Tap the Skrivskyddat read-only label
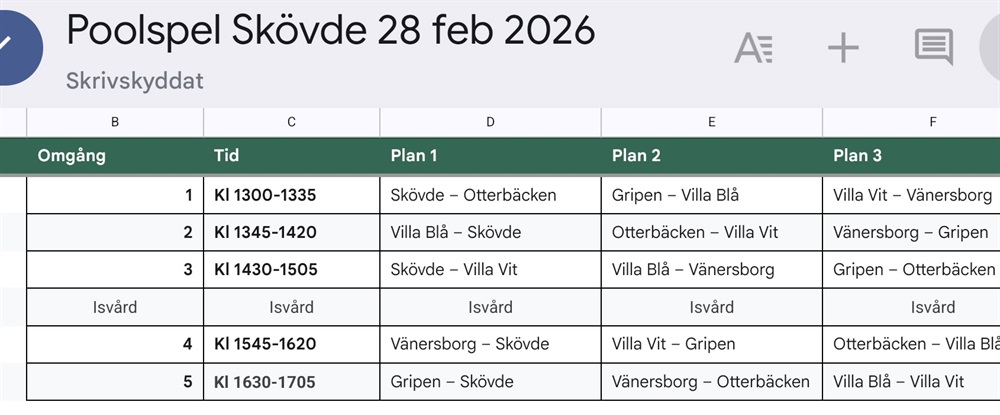Image resolution: width=1000 pixels, height=415 pixels. pos(134,81)
